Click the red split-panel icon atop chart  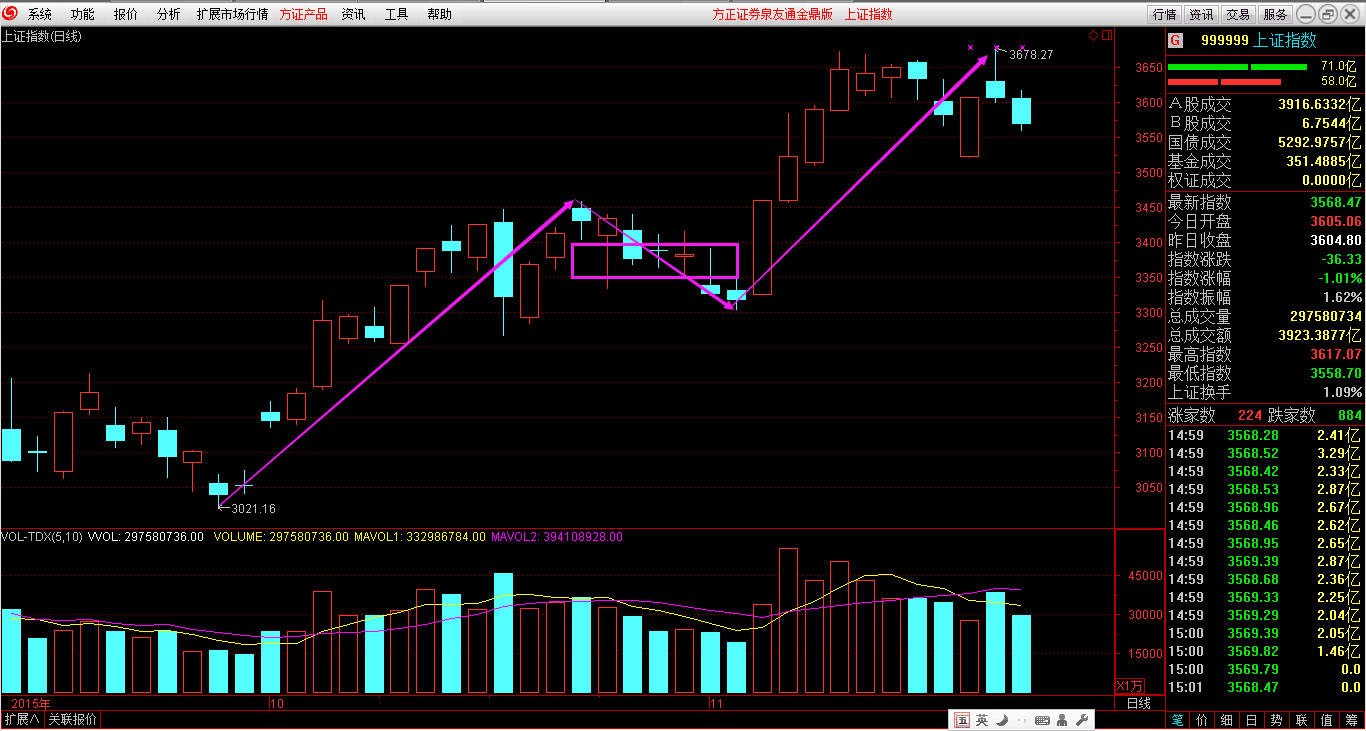tap(1106, 35)
